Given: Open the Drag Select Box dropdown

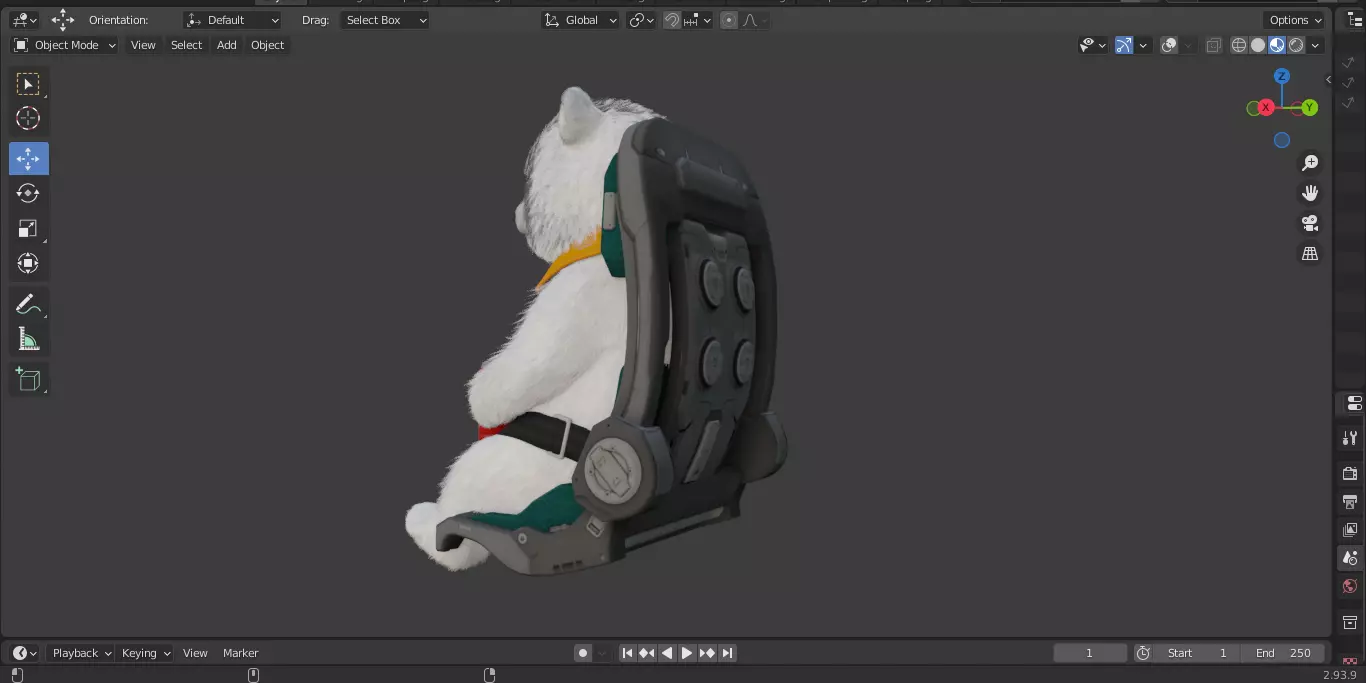Looking at the screenshot, I should 384,20.
